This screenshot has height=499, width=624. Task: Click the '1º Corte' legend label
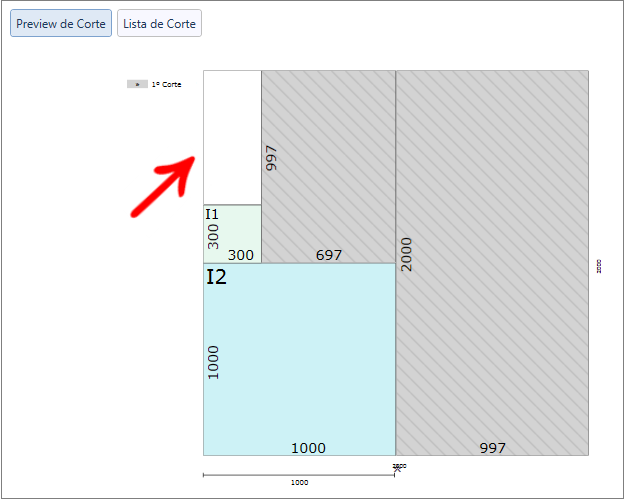pos(166,84)
